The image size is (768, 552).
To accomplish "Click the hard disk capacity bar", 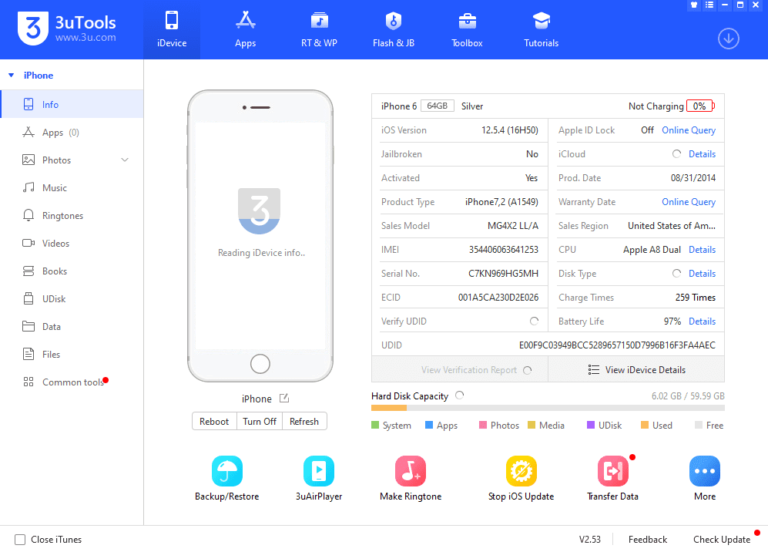I will pyautogui.click(x=548, y=408).
